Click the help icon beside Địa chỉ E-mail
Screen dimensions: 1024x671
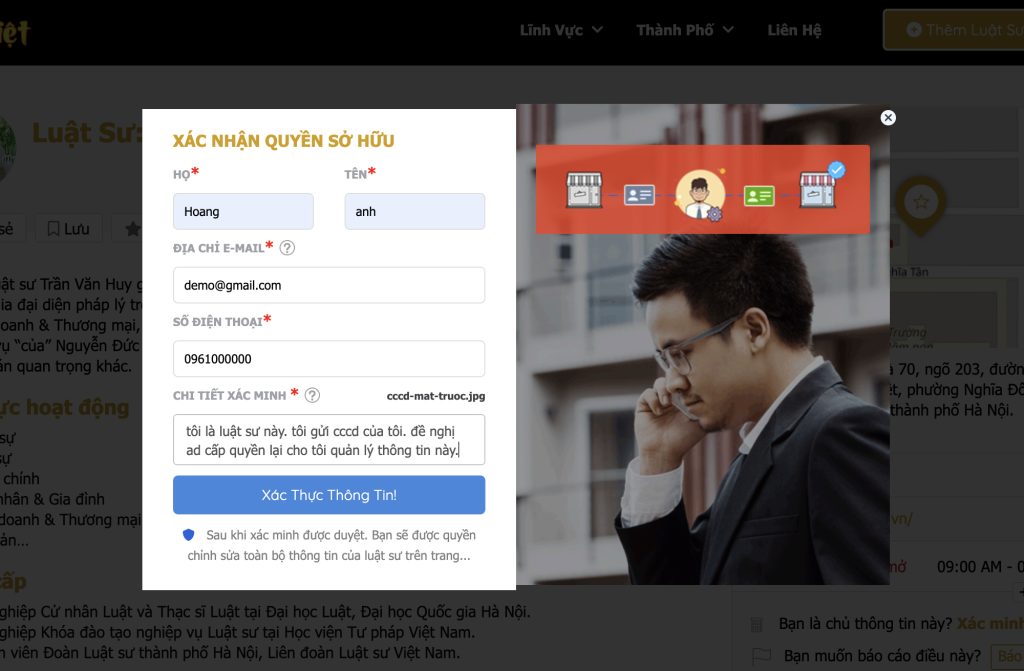287,248
